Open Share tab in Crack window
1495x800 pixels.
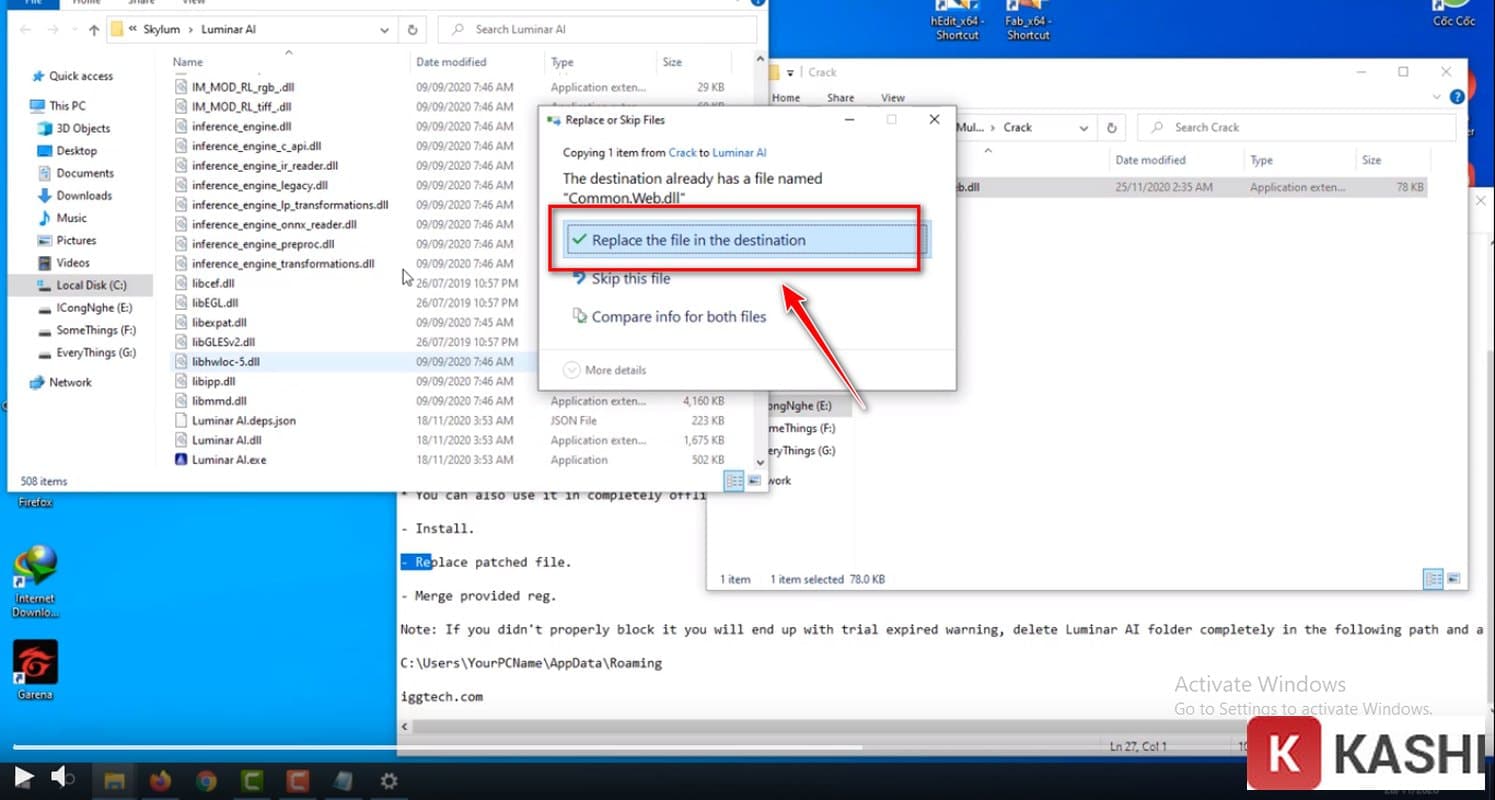pyautogui.click(x=840, y=98)
